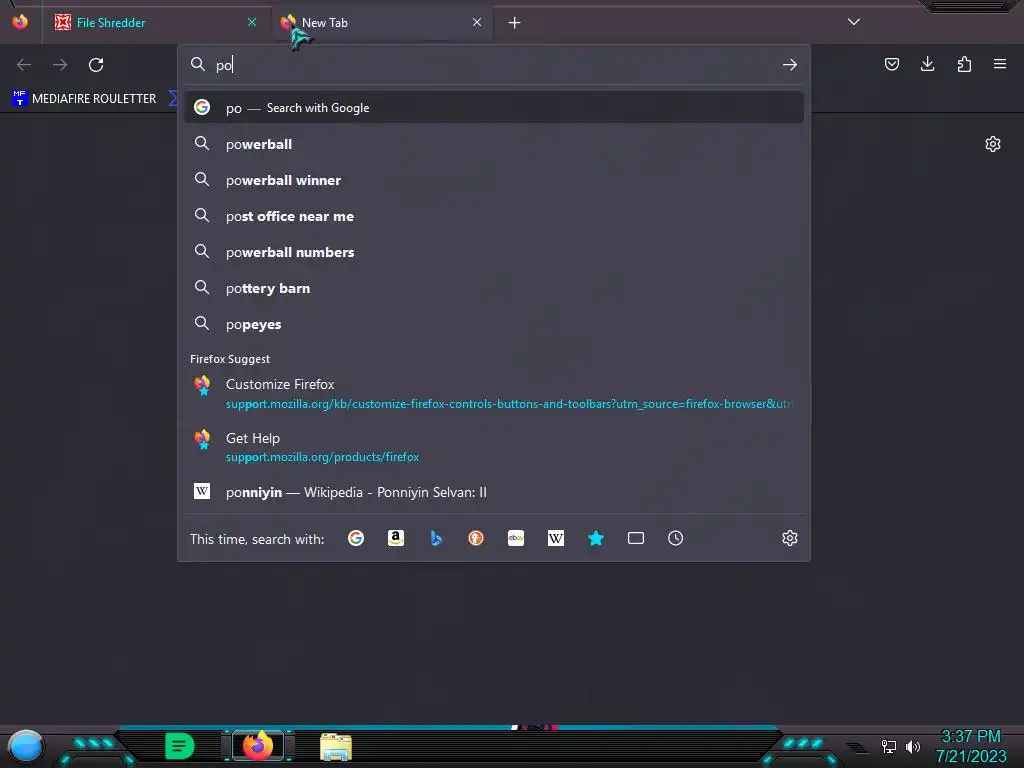Choose the powerball suggestion
Viewport: 1024px width, 768px height.
coord(494,144)
